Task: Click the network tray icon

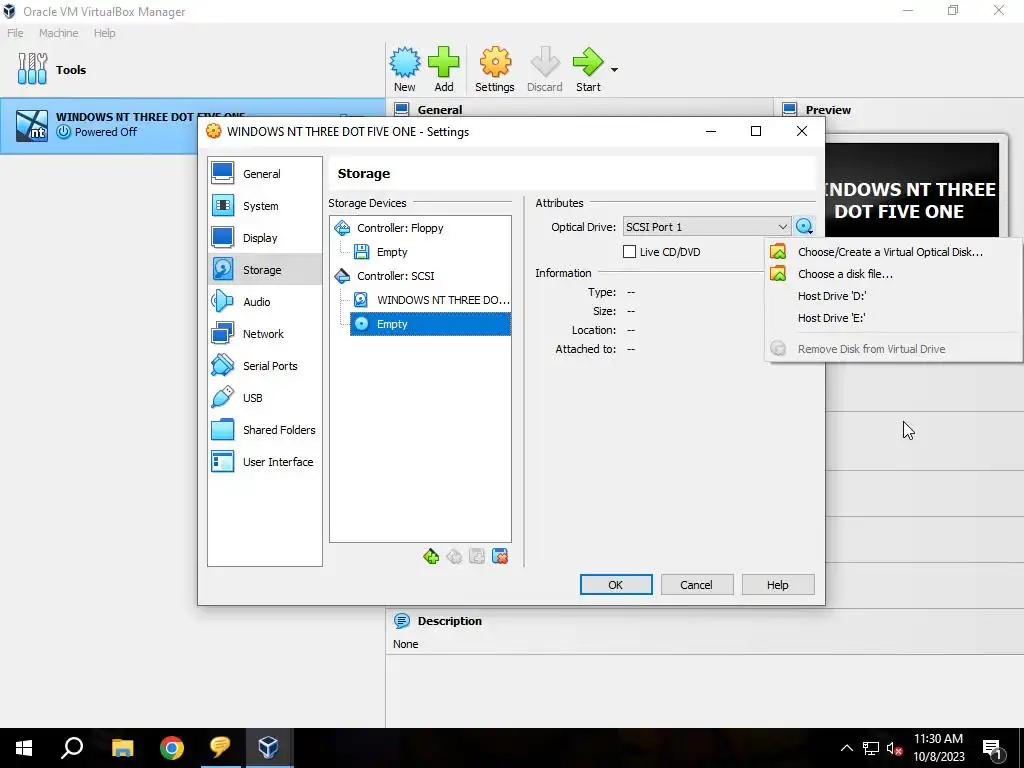Action: coord(871,748)
